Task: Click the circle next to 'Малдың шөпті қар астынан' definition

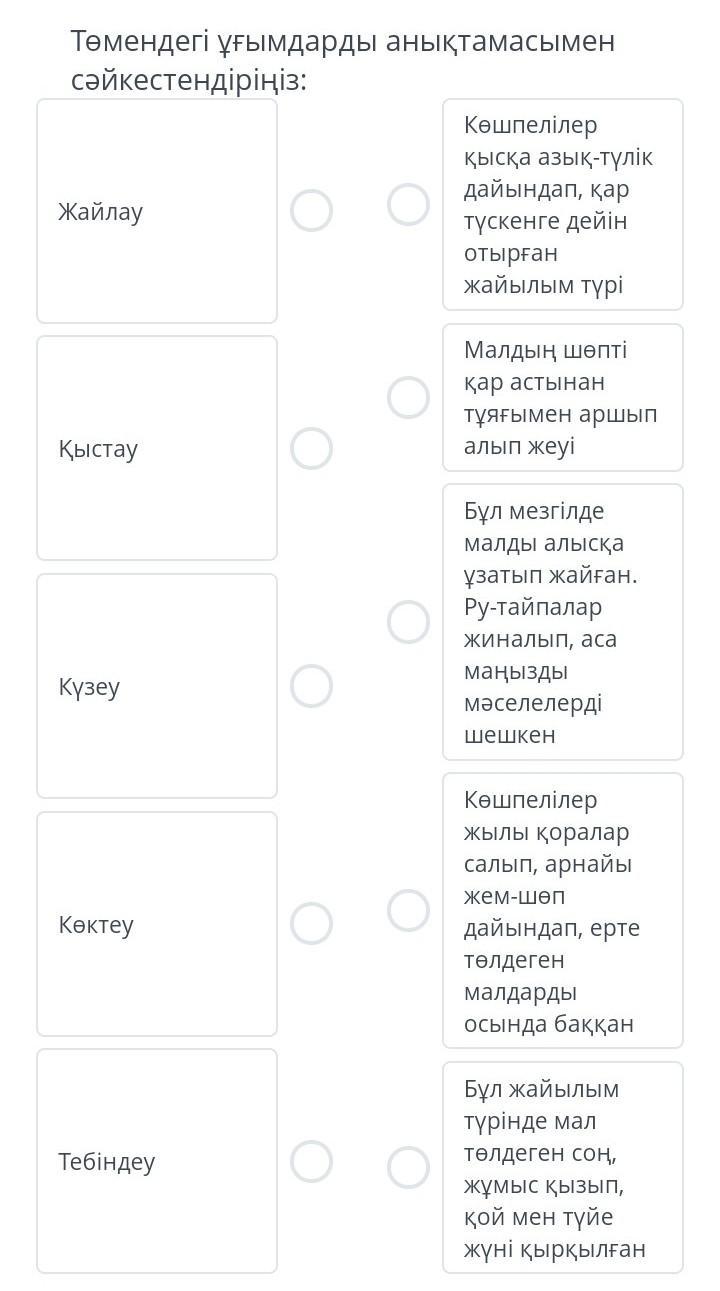Action: point(408,397)
